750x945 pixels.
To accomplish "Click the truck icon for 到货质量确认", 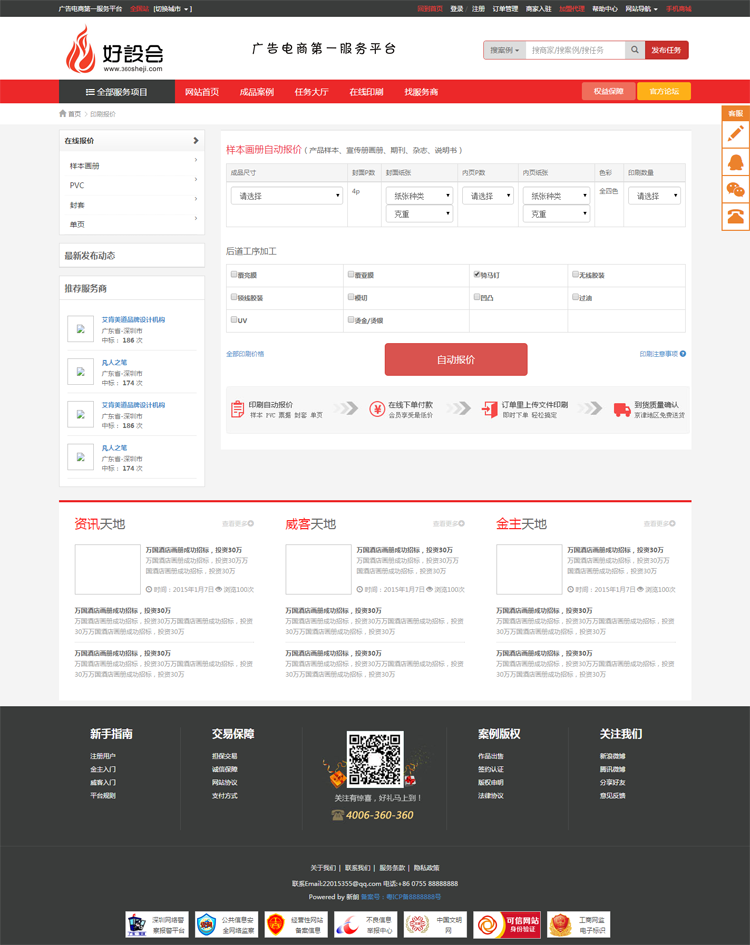I will point(622,409).
